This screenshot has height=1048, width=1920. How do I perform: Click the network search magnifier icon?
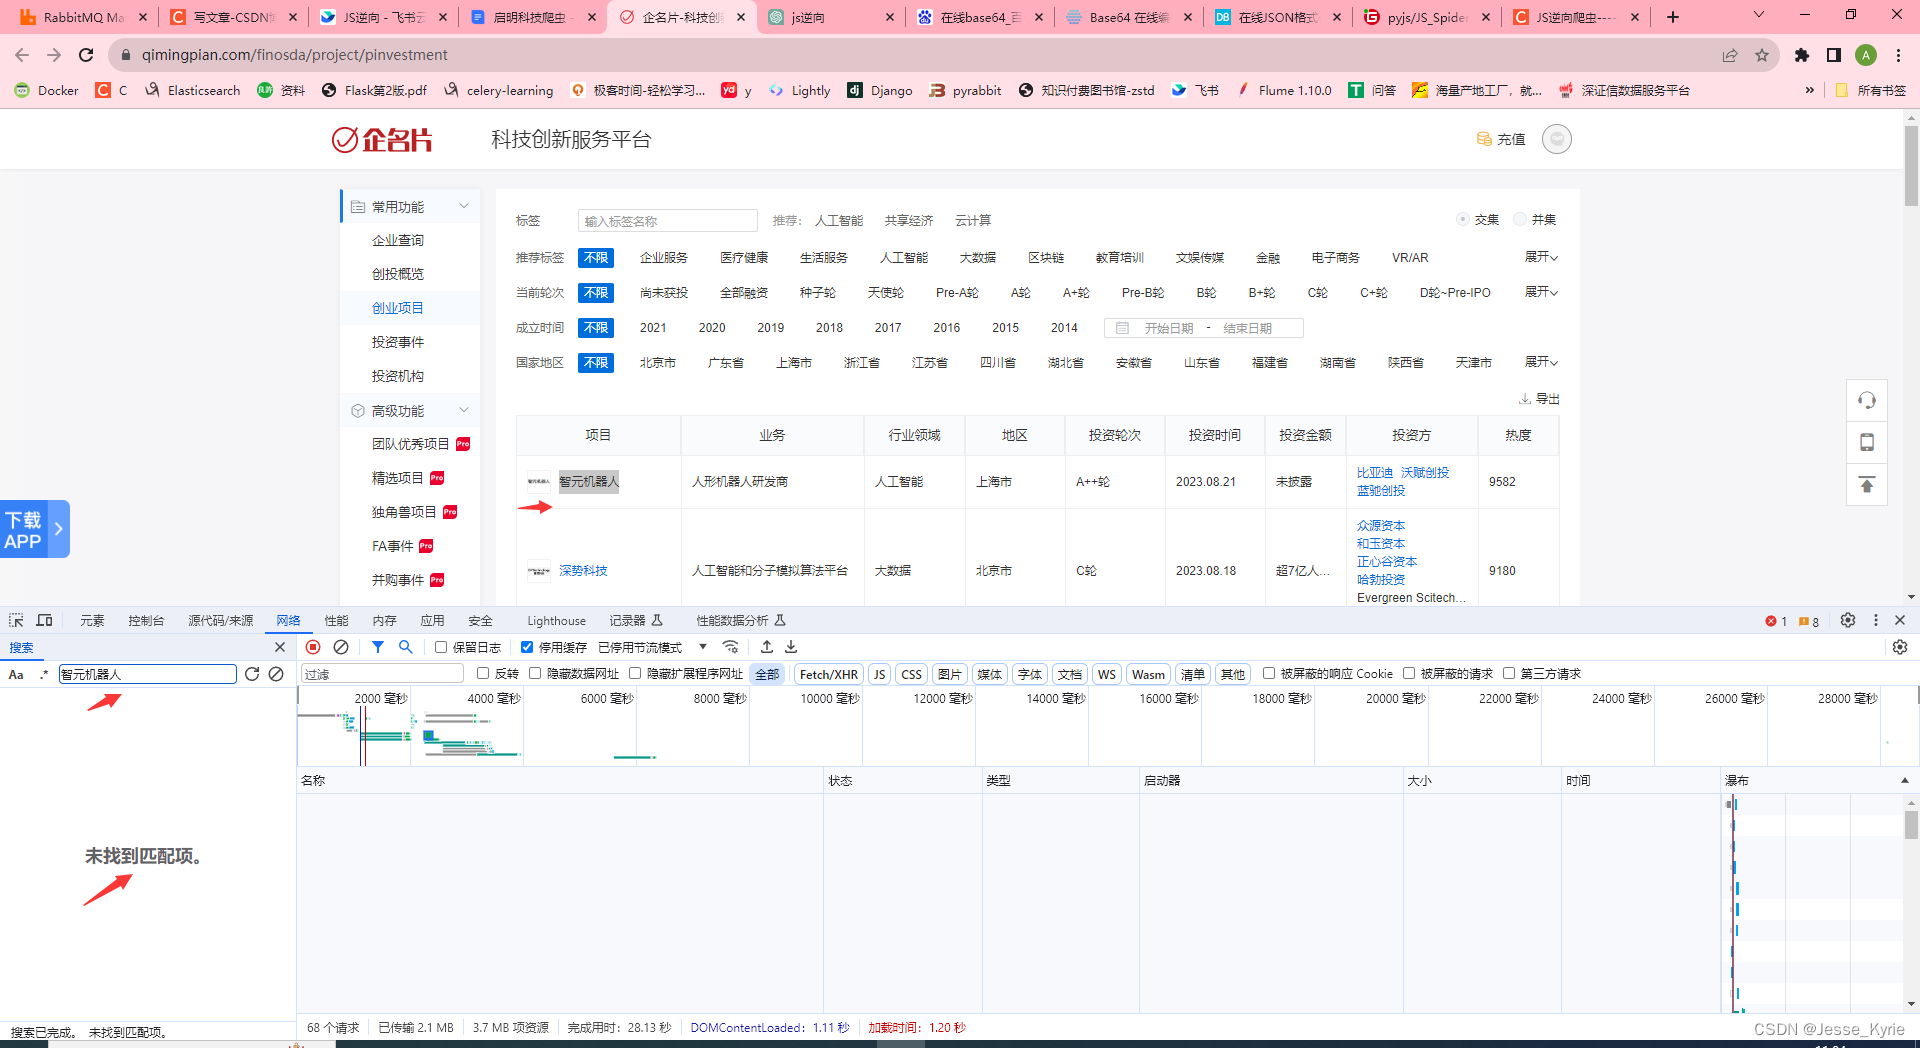[406, 647]
